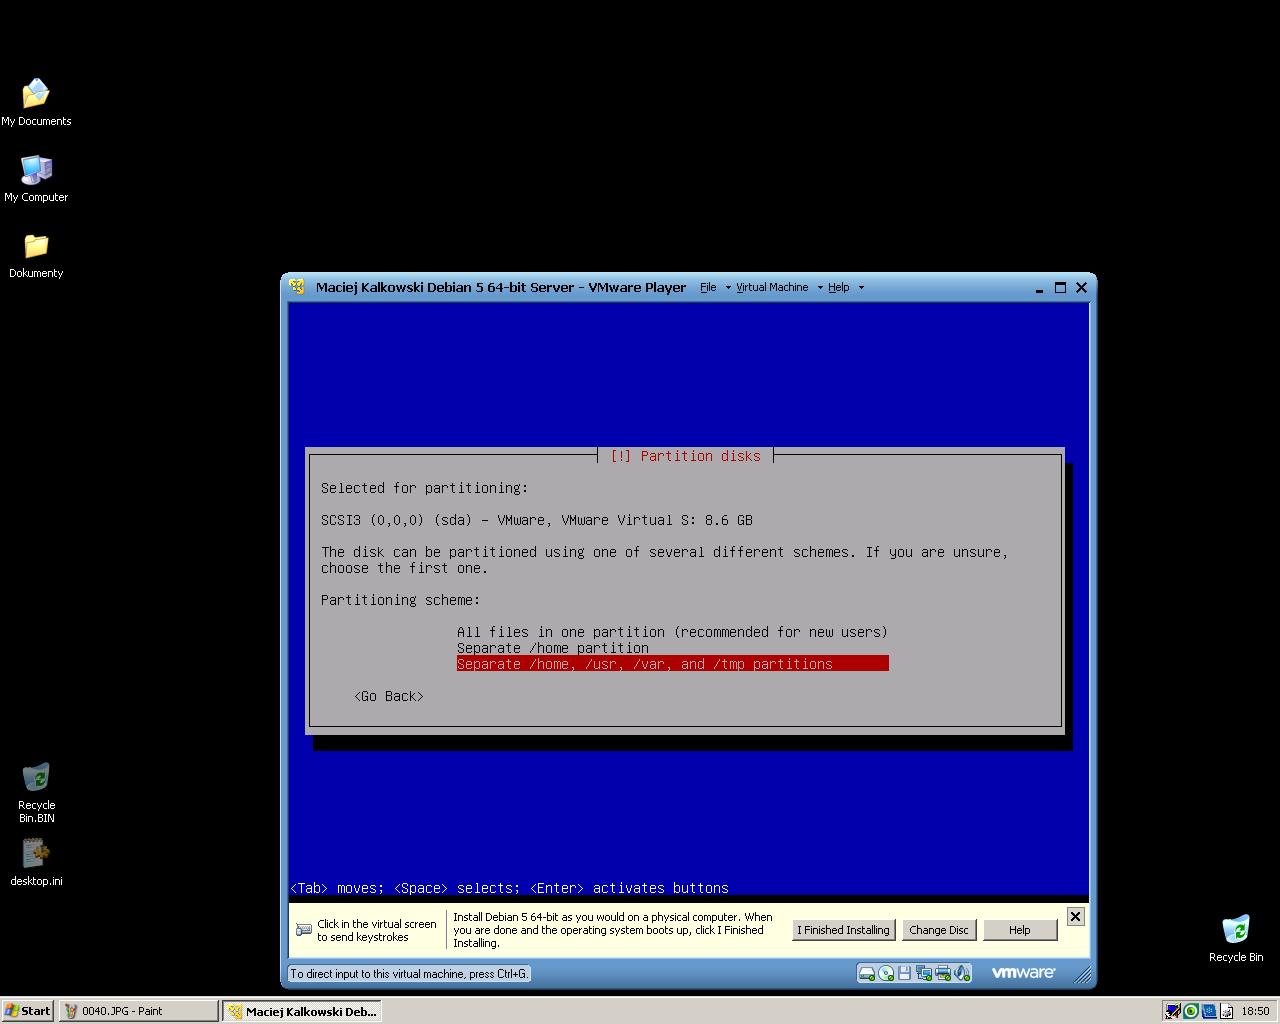Click the green circular tray icon
The height and width of the screenshot is (1024, 1280).
coord(1191,1011)
